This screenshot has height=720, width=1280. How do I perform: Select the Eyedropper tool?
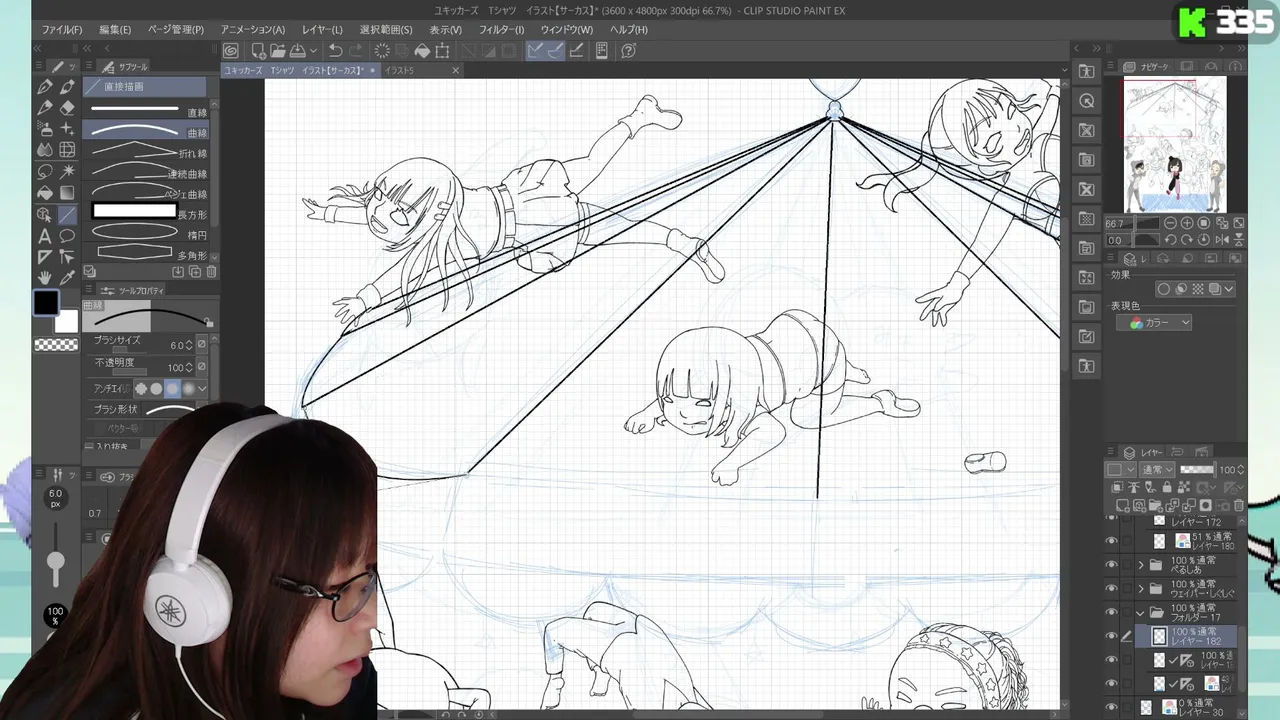point(67,277)
